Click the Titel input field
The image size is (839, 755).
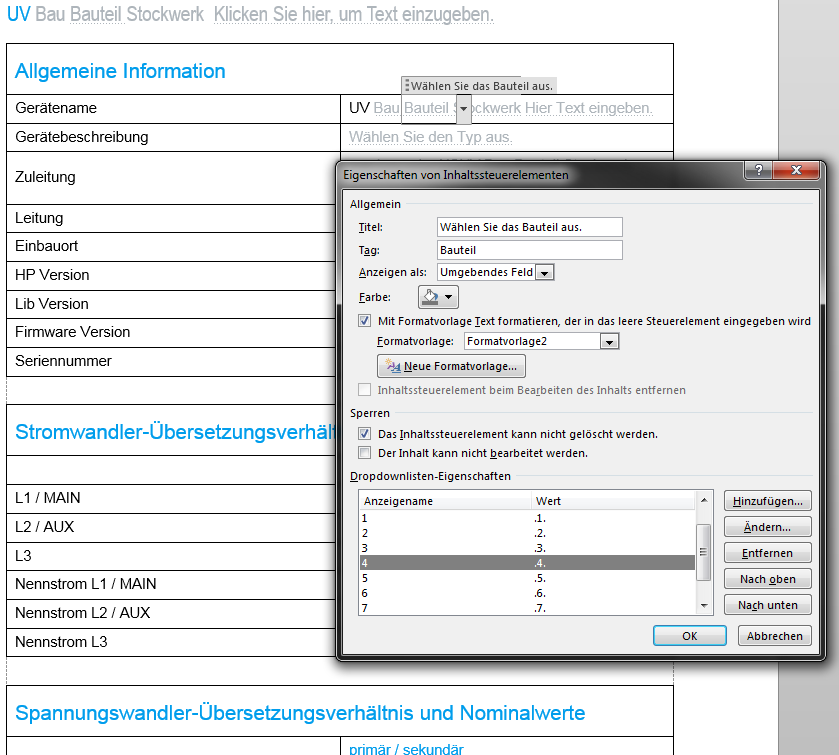click(x=530, y=227)
